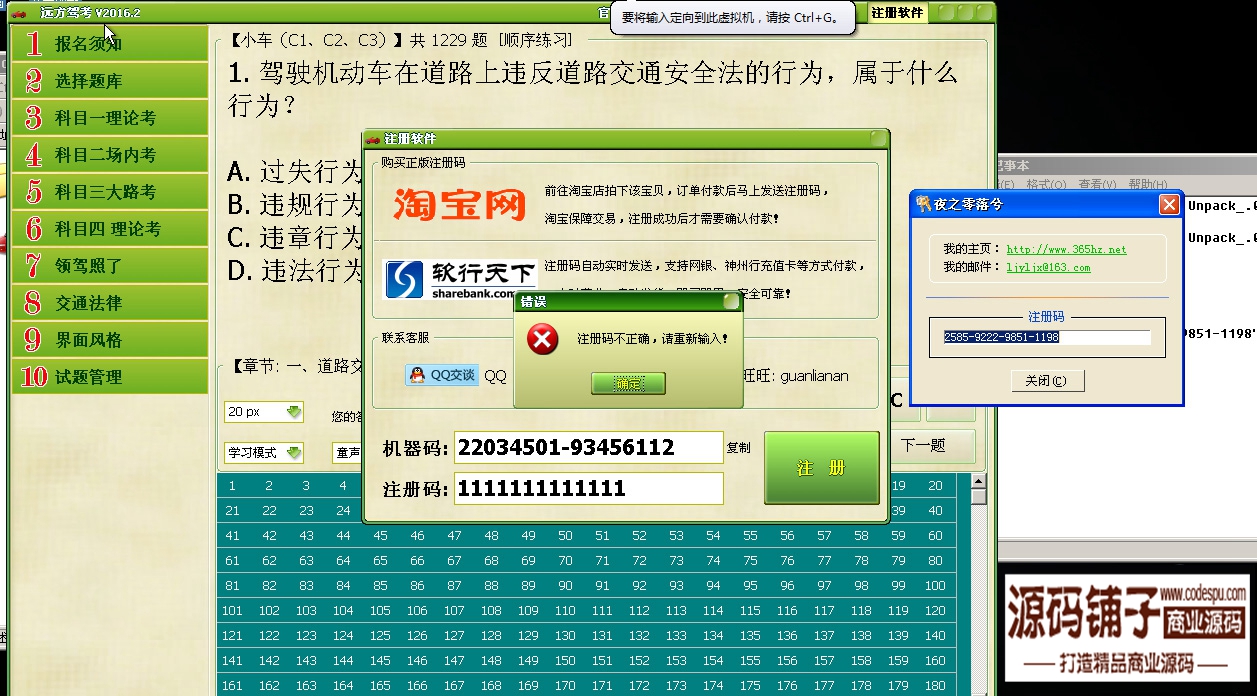This screenshot has height=696, width=1257.
Task: Click the red error X icon
Action: tap(542, 339)
